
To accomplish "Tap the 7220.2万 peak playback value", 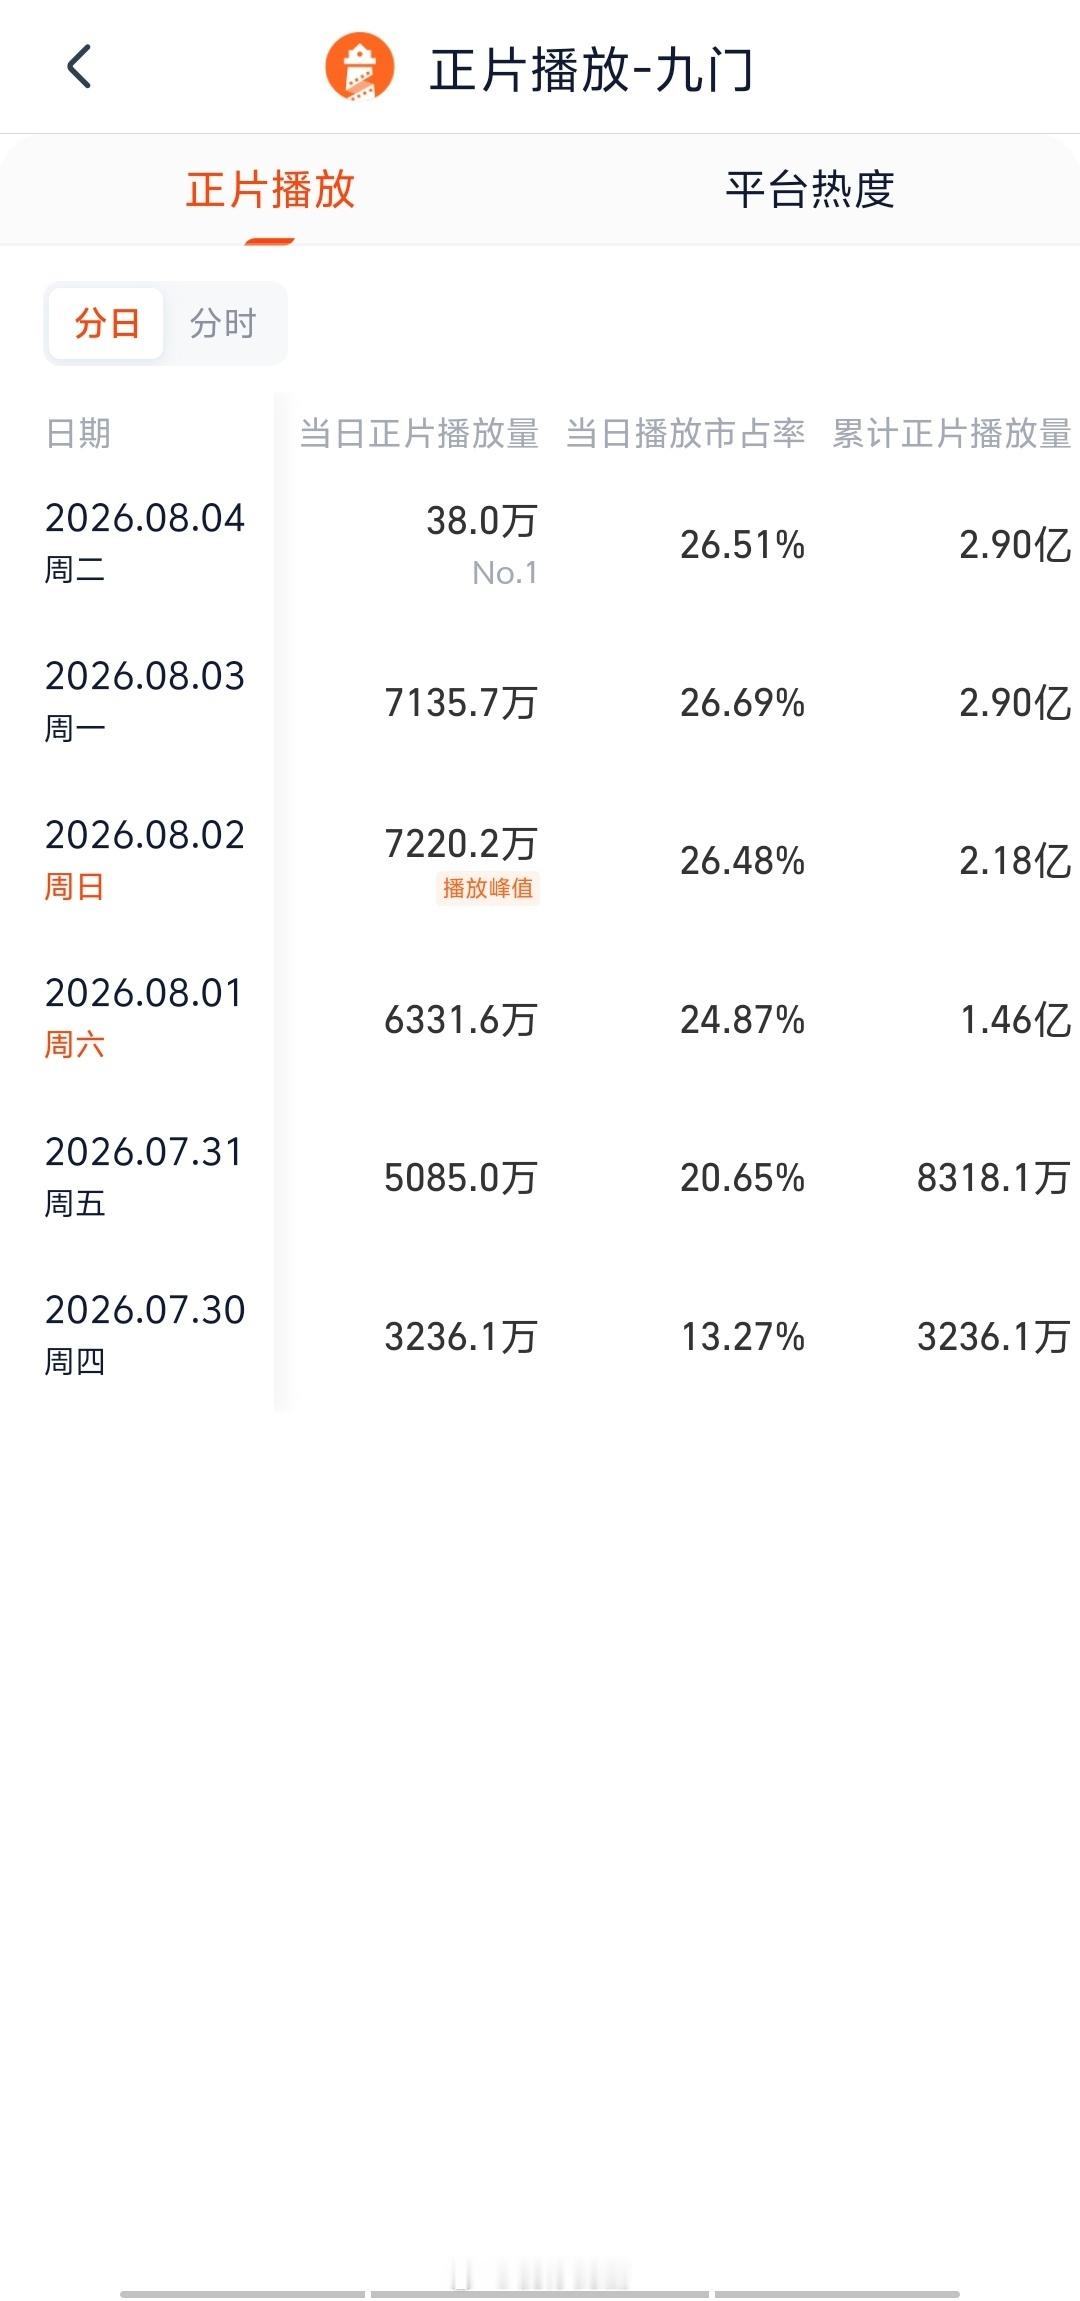I will [x=462, y=843].
